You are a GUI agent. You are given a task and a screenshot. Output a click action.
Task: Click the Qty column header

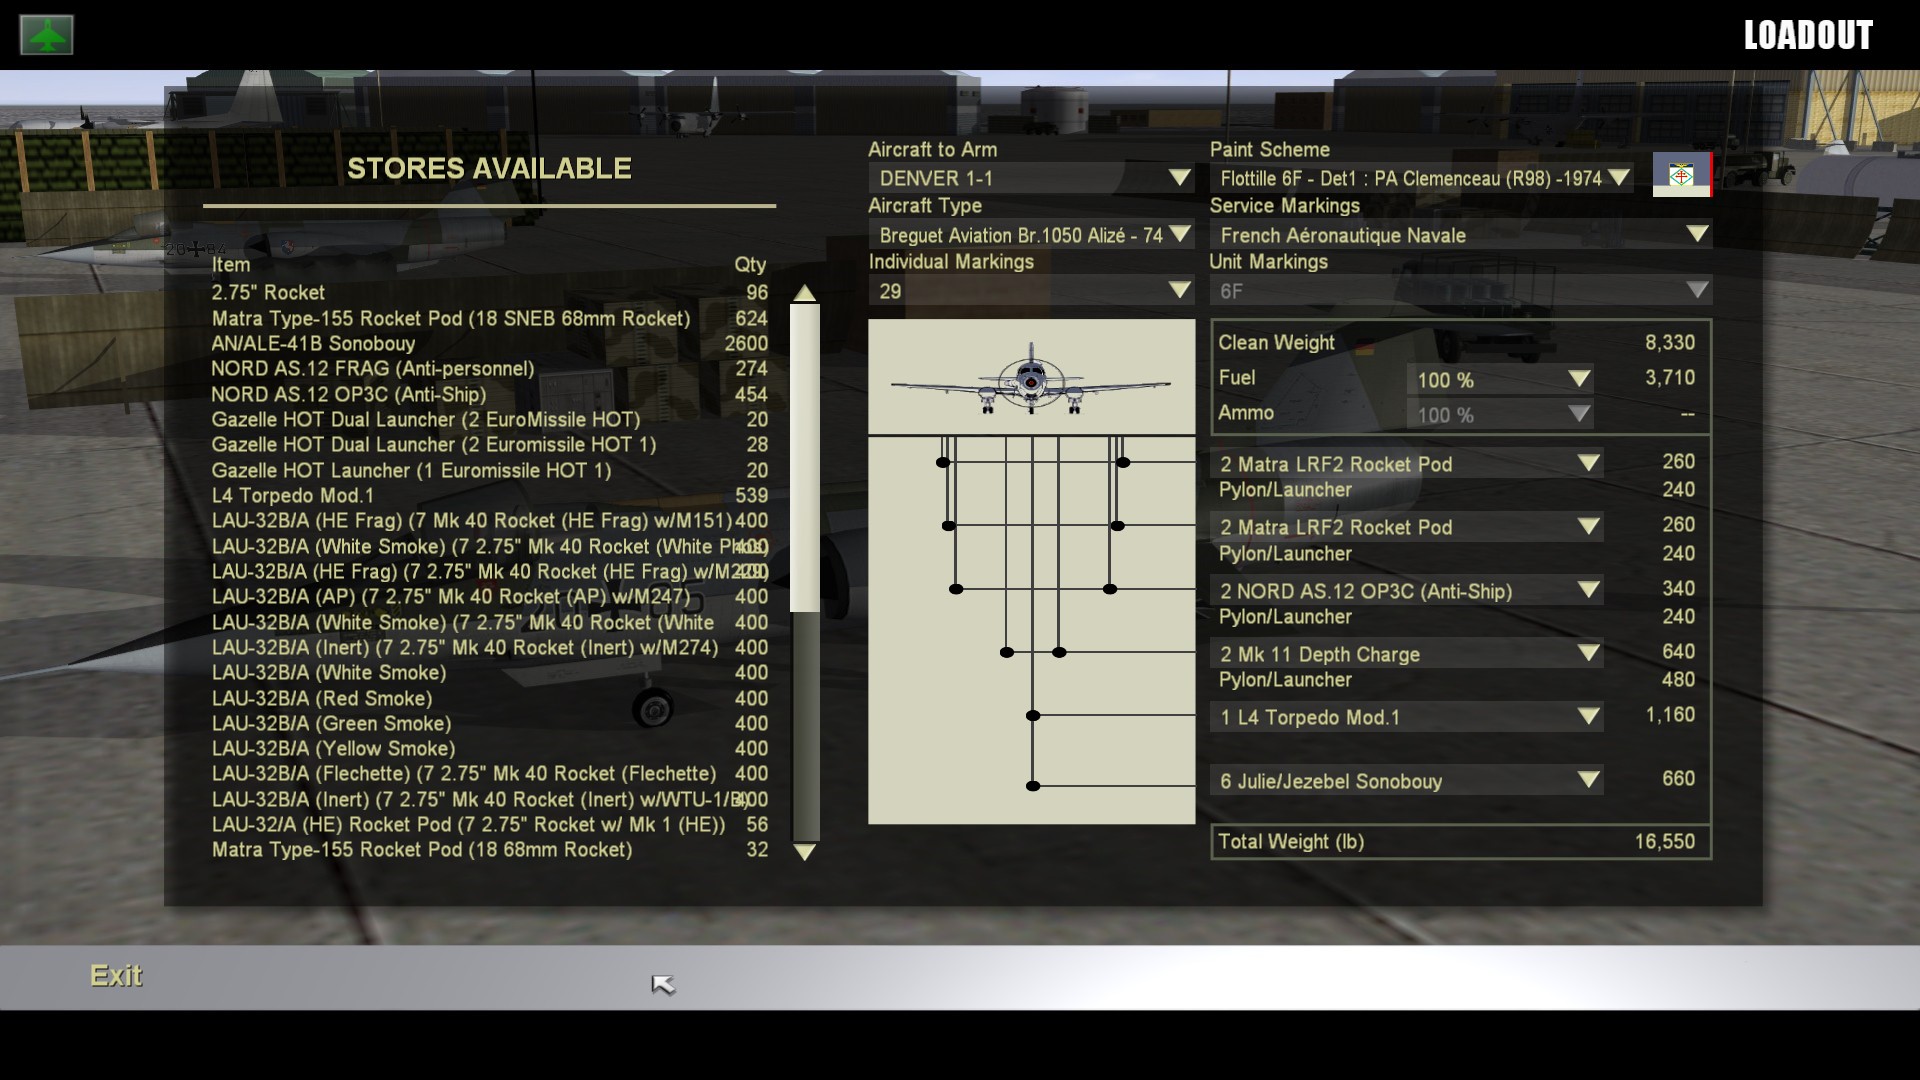[x=750, y=265]
